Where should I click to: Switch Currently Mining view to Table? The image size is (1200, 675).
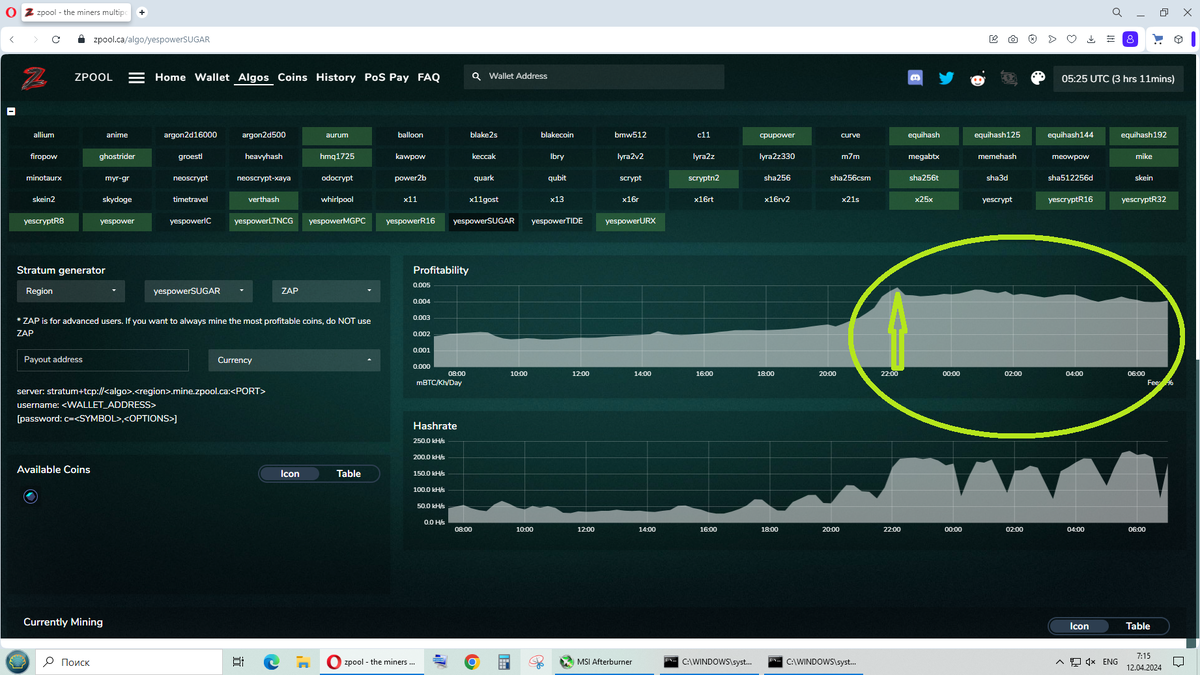point(1138,626)
